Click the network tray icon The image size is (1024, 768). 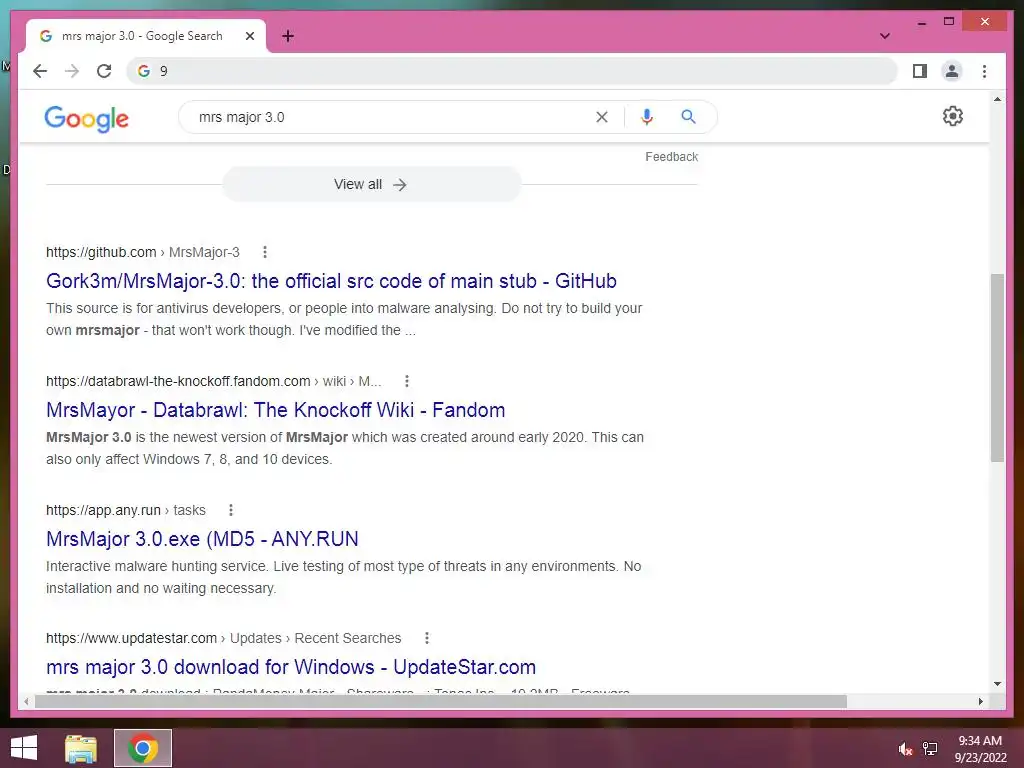coord(930,749)
